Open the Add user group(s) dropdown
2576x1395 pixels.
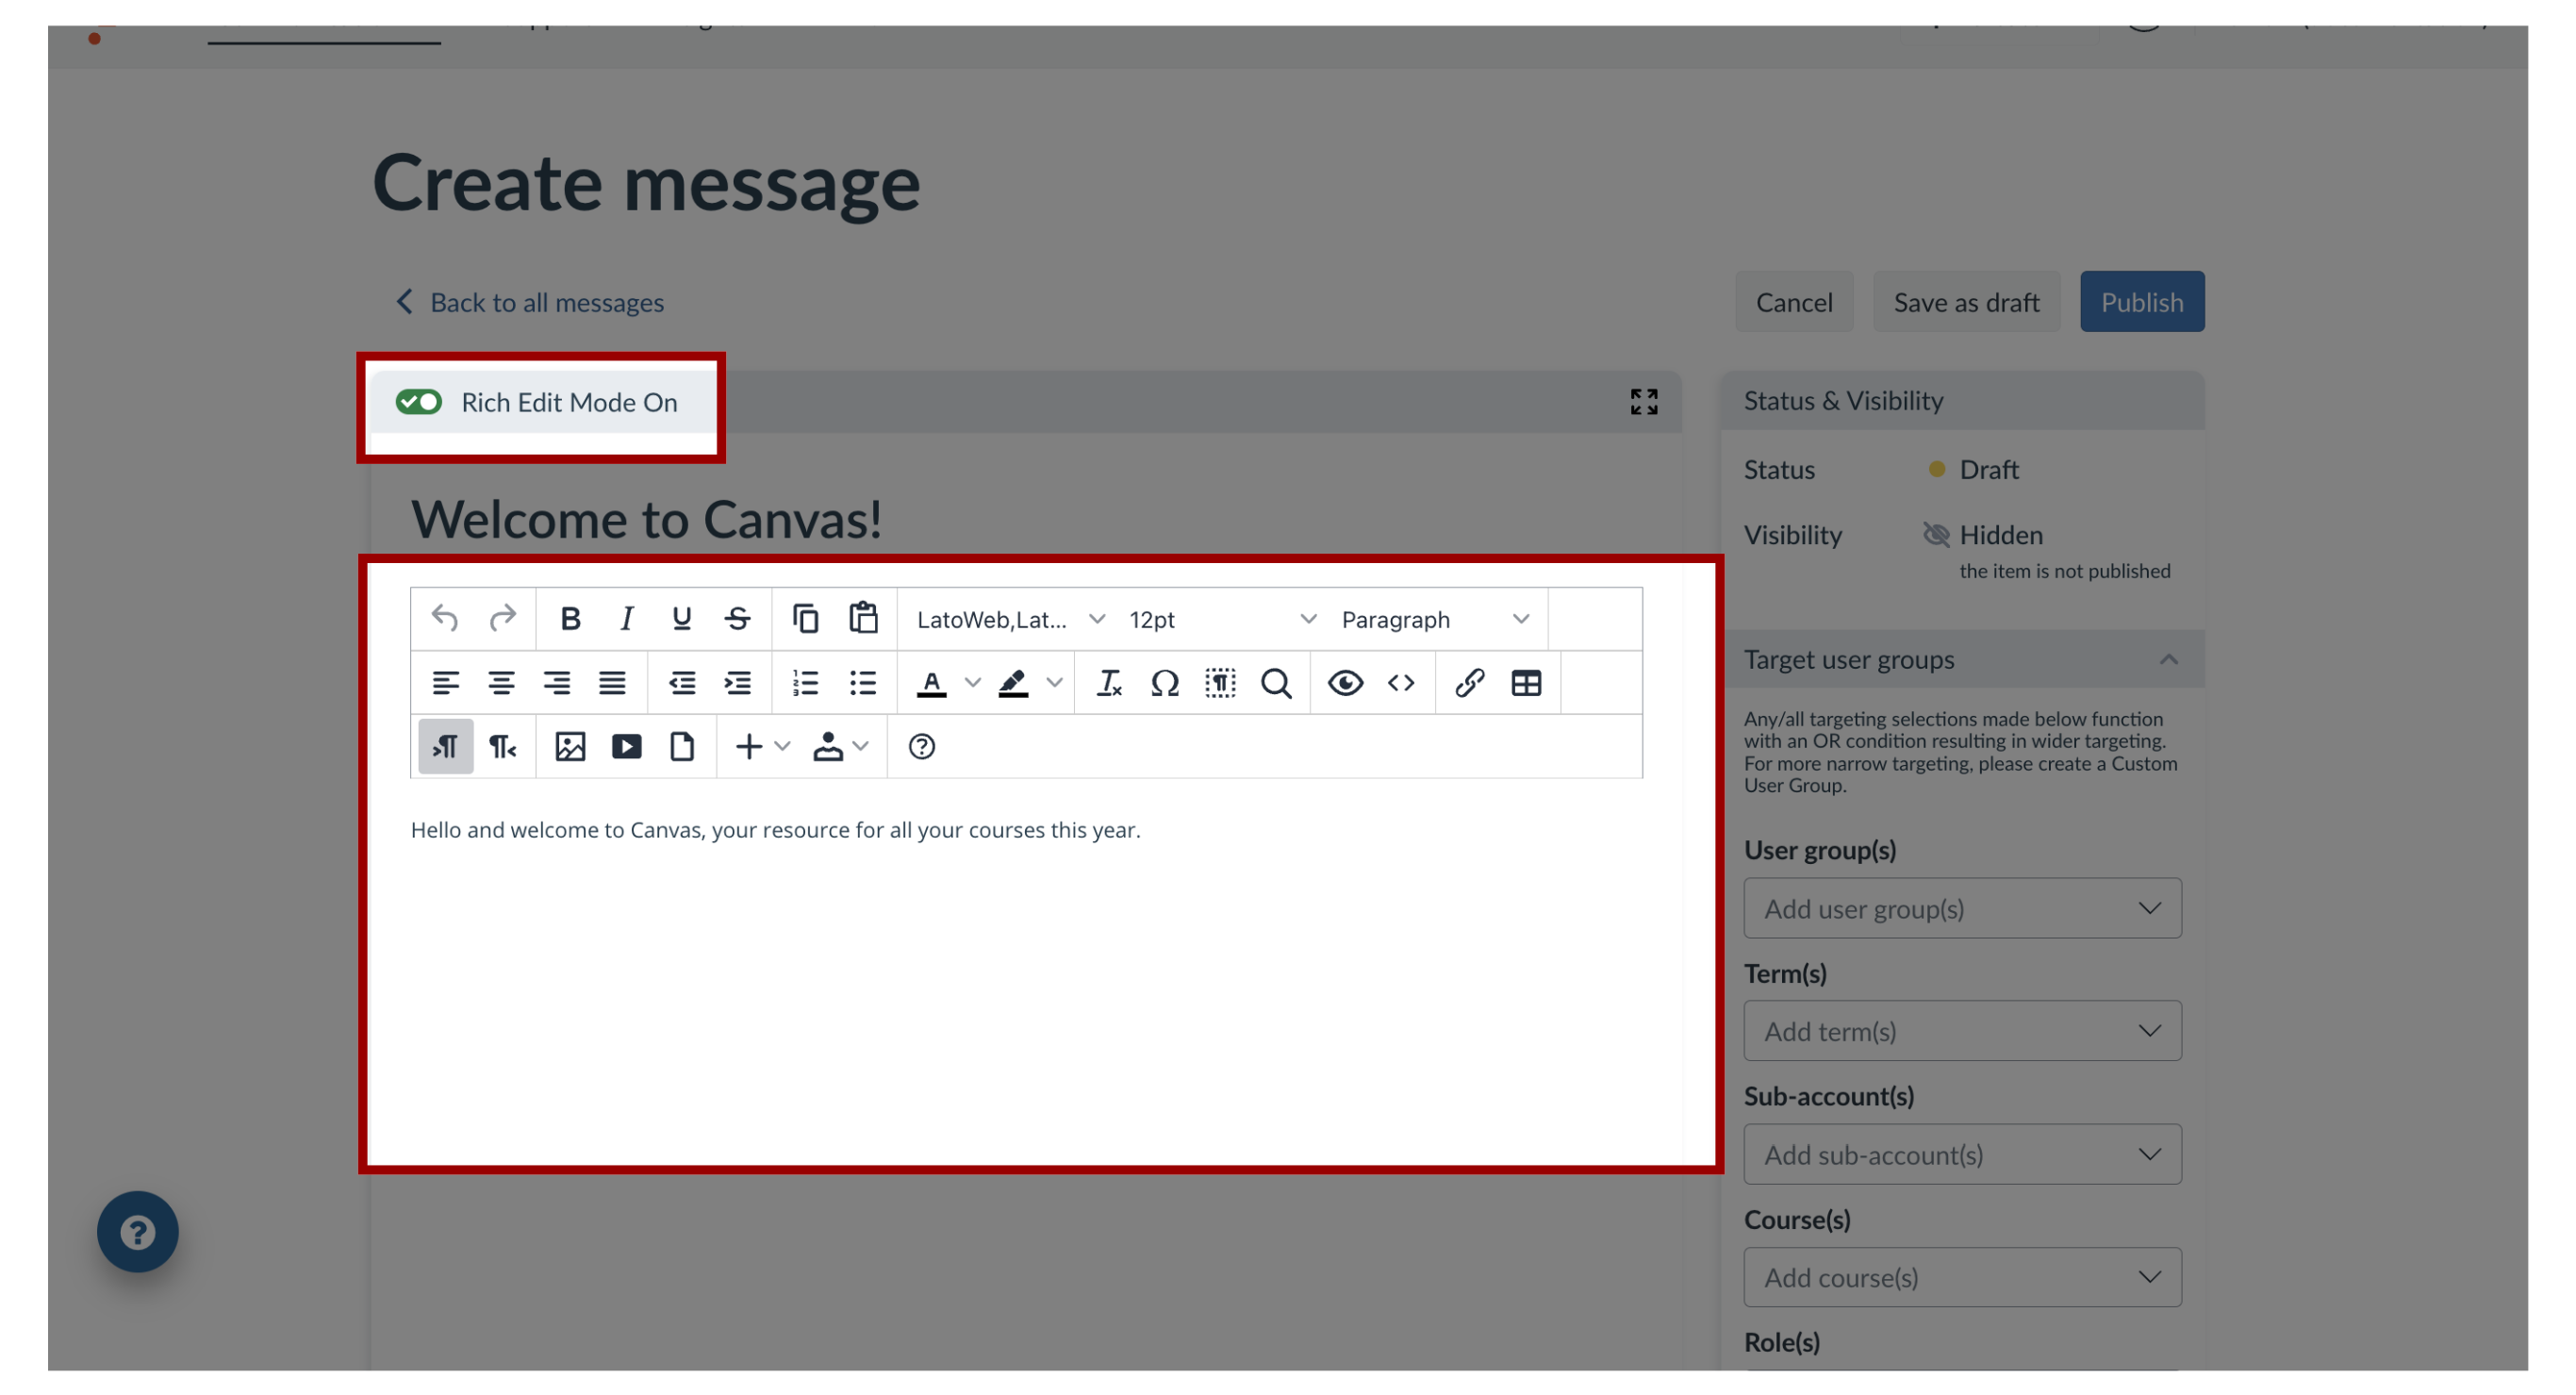pyautogui.click(x=1961, y=908)
